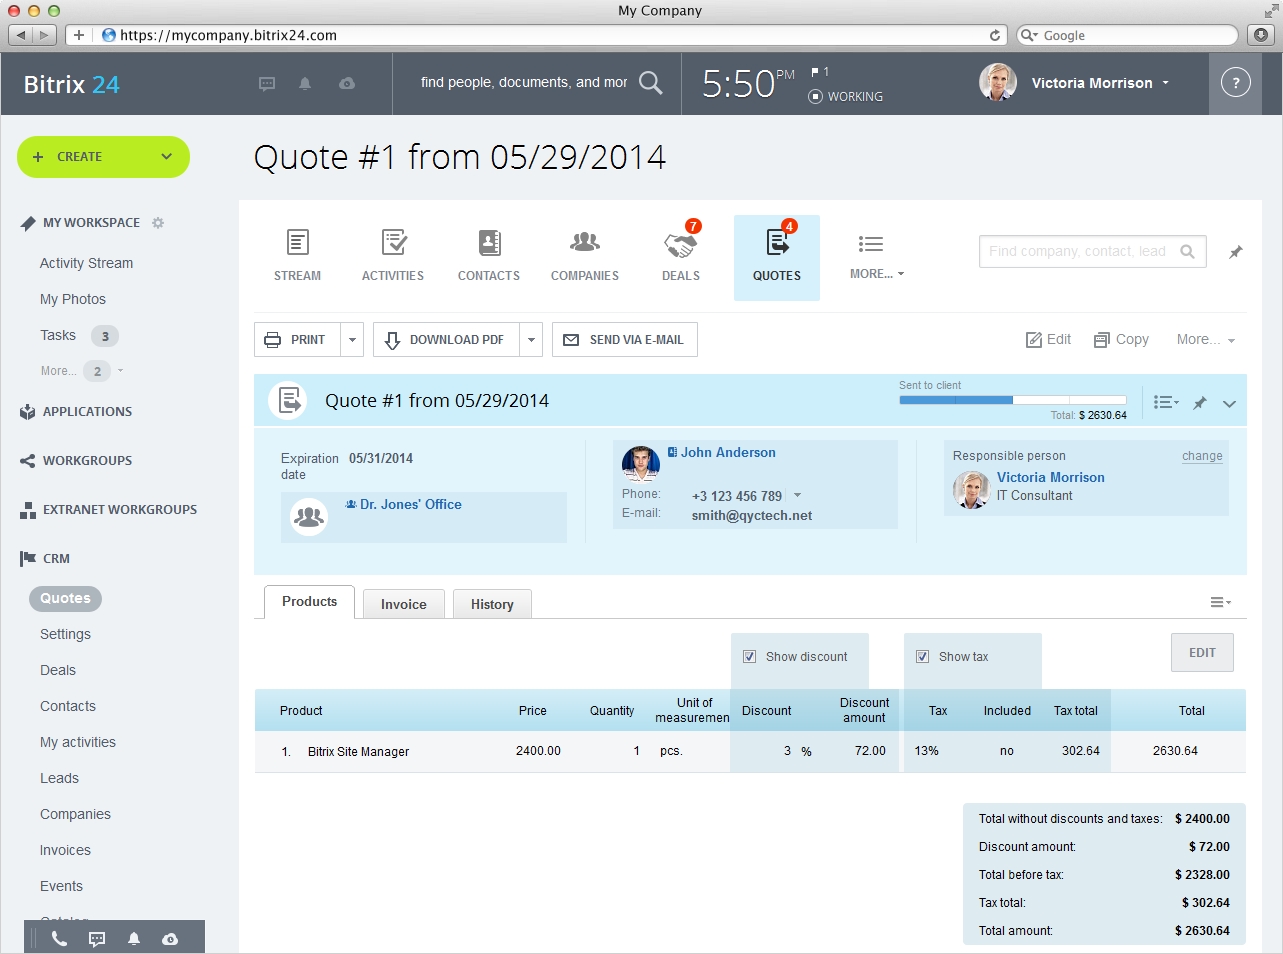Select the Activities icon
Image resolution: width=1283 pixels, height=954 pixels.
click(x=393, y=252)
